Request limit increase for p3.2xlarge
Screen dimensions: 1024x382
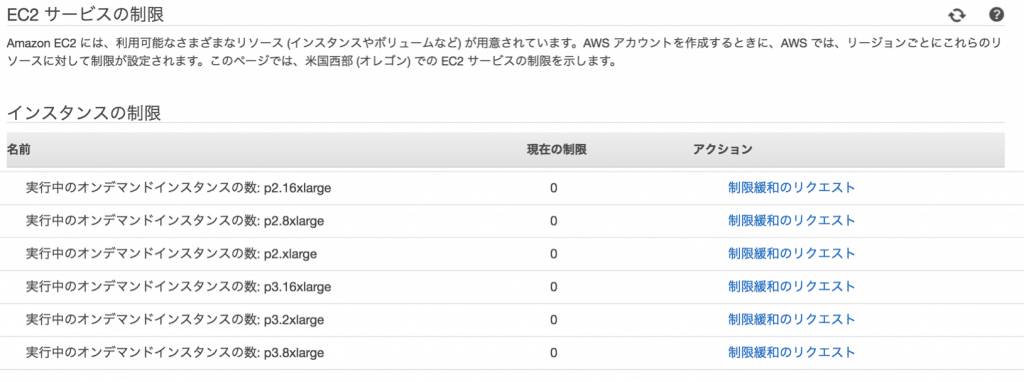(x=792, y=320)
